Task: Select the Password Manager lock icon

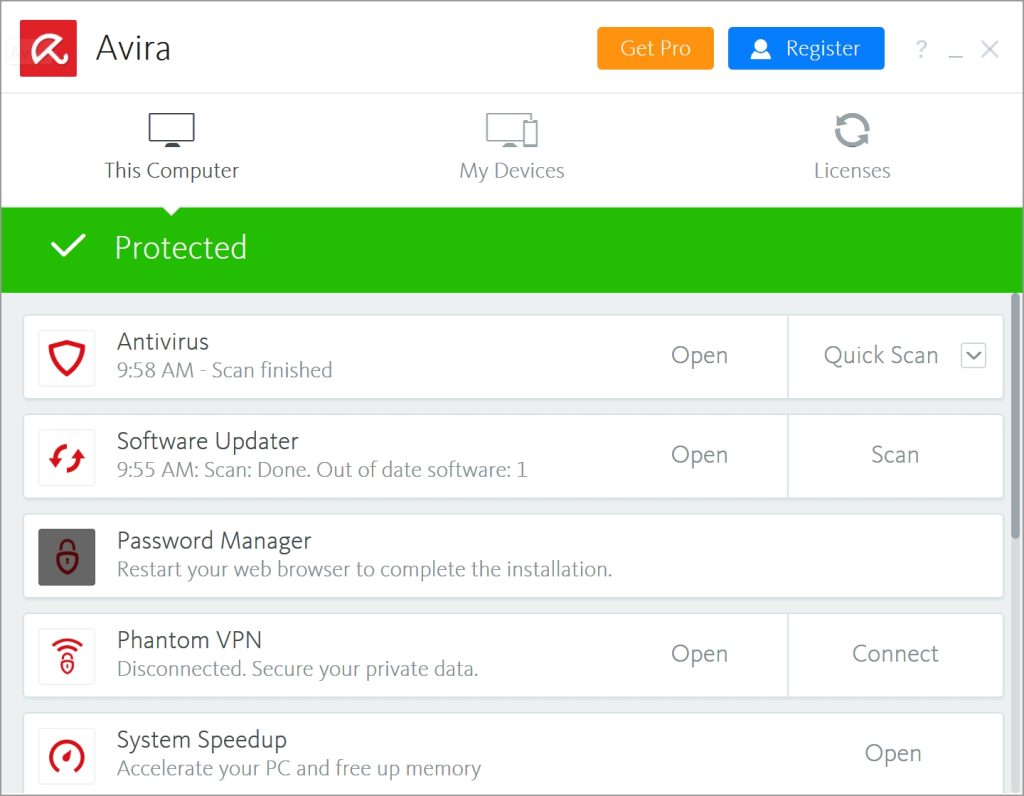Action: tap(66, 556)
